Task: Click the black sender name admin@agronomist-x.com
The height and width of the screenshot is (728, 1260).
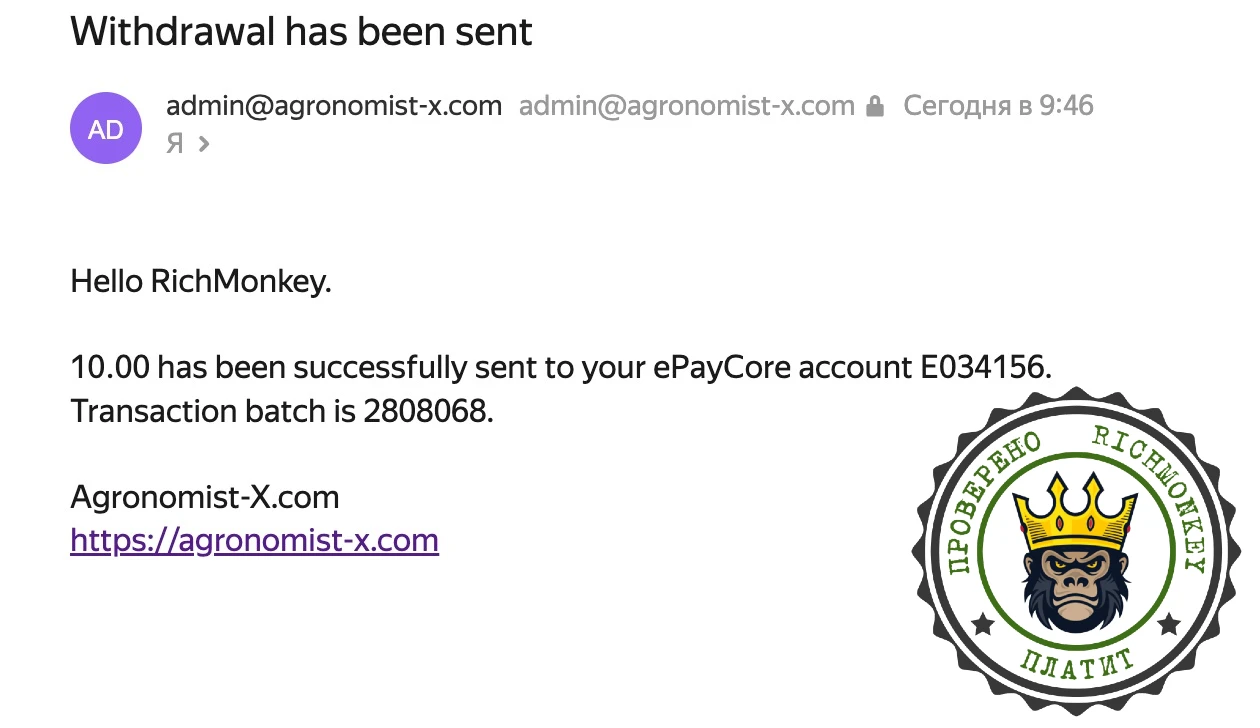Action: tap(334, 106)
